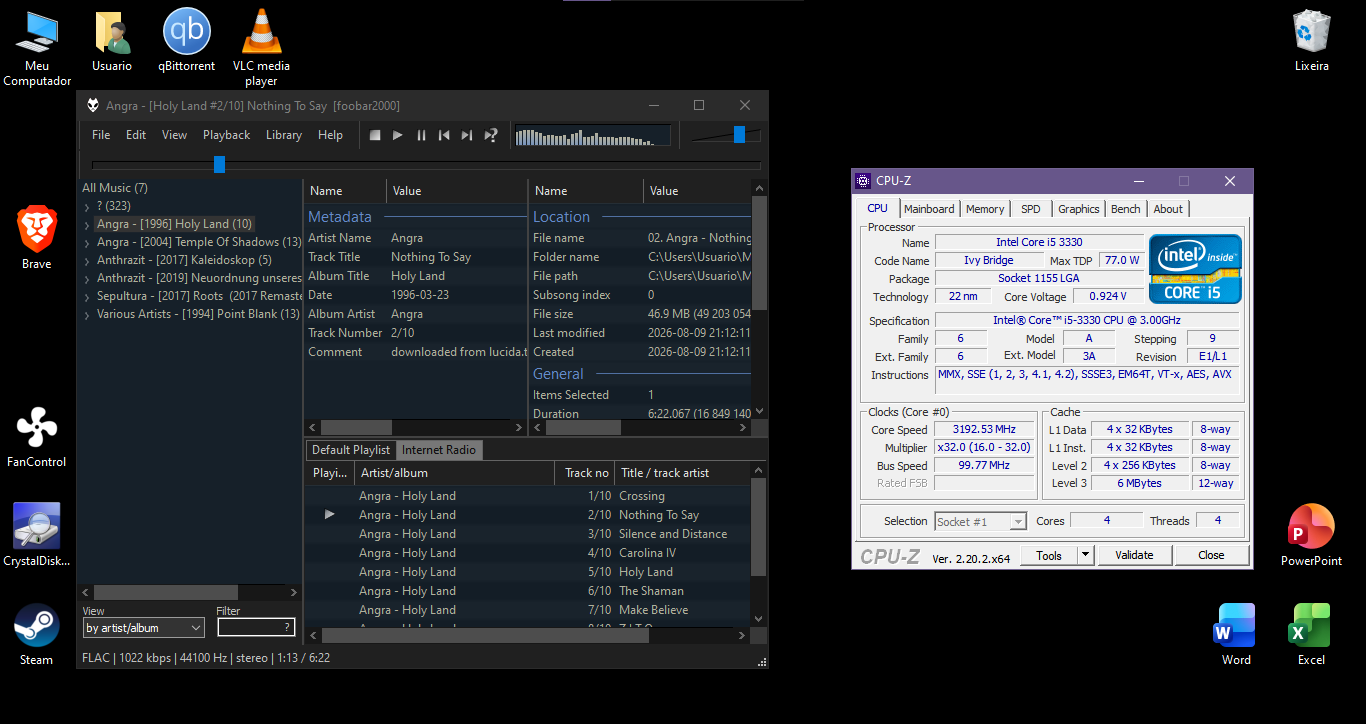1366x724 pixels.
Task: Expand Sepultura - [2017] Roots node
Action: 87,297
